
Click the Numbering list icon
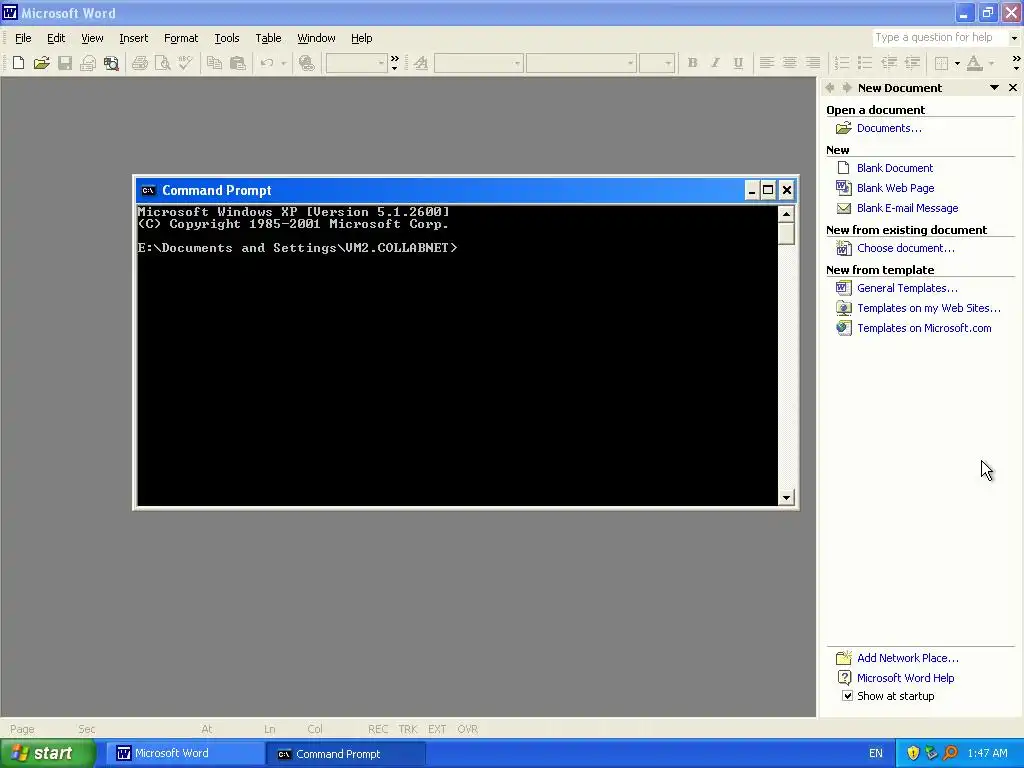842,63
